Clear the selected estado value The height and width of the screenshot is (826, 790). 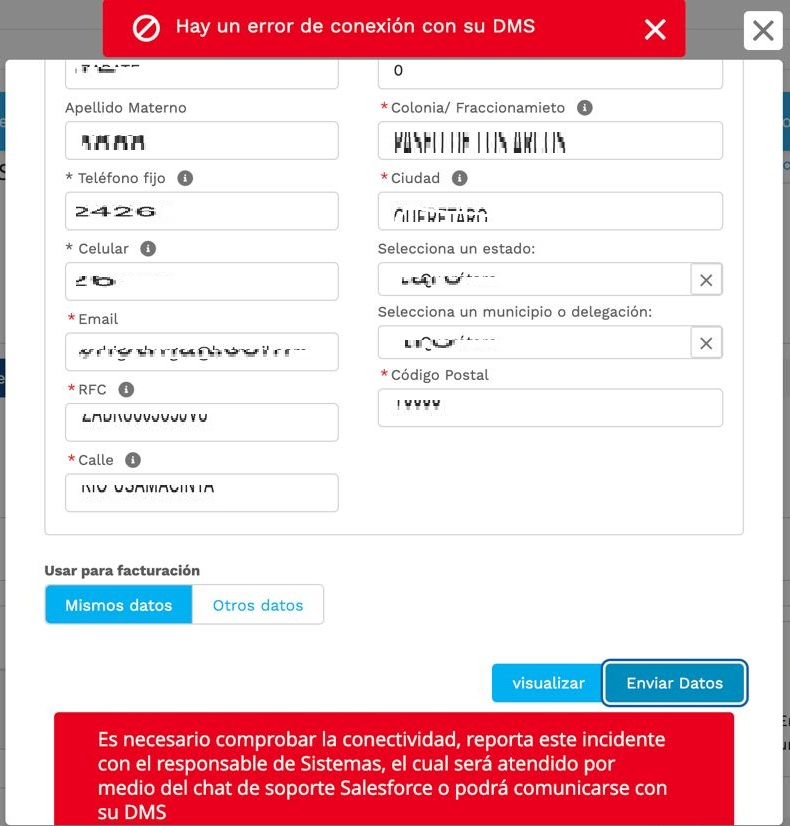pos(706,281)
